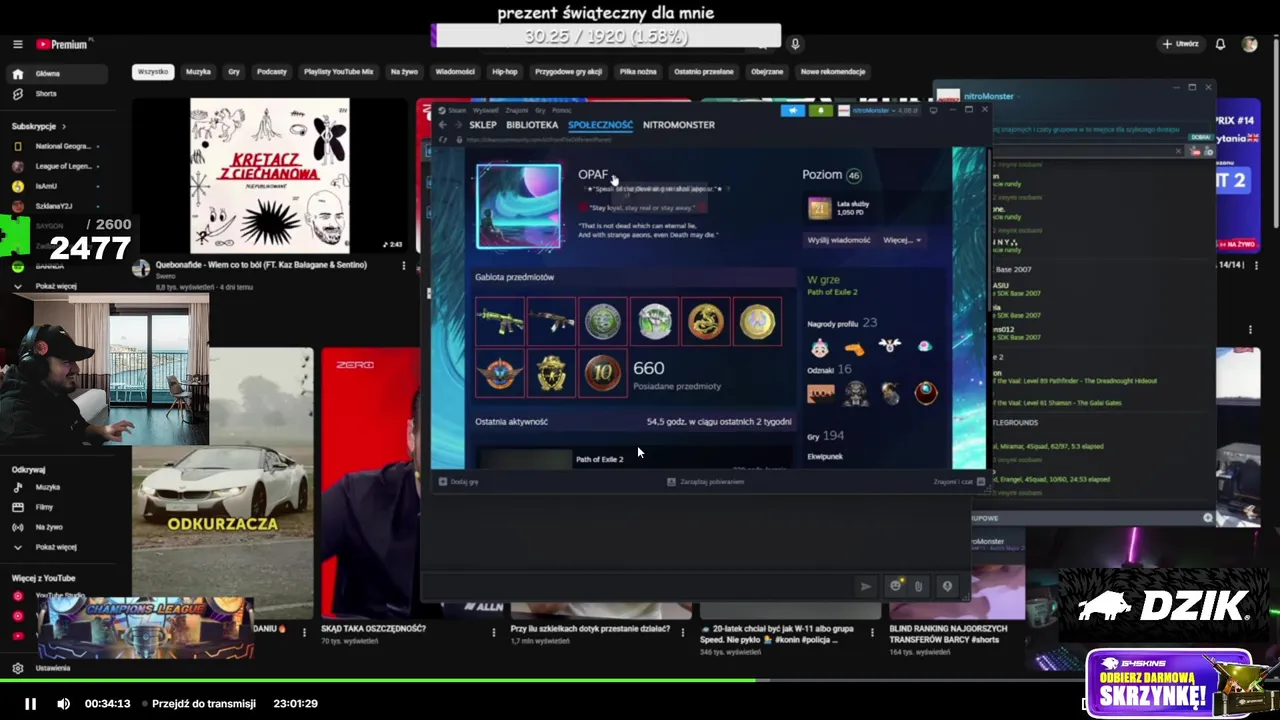The width and height of the screenshot is (1280, 720).
Task: Open the YouTube hamburger menu
Action: click(x=17, y=44)
